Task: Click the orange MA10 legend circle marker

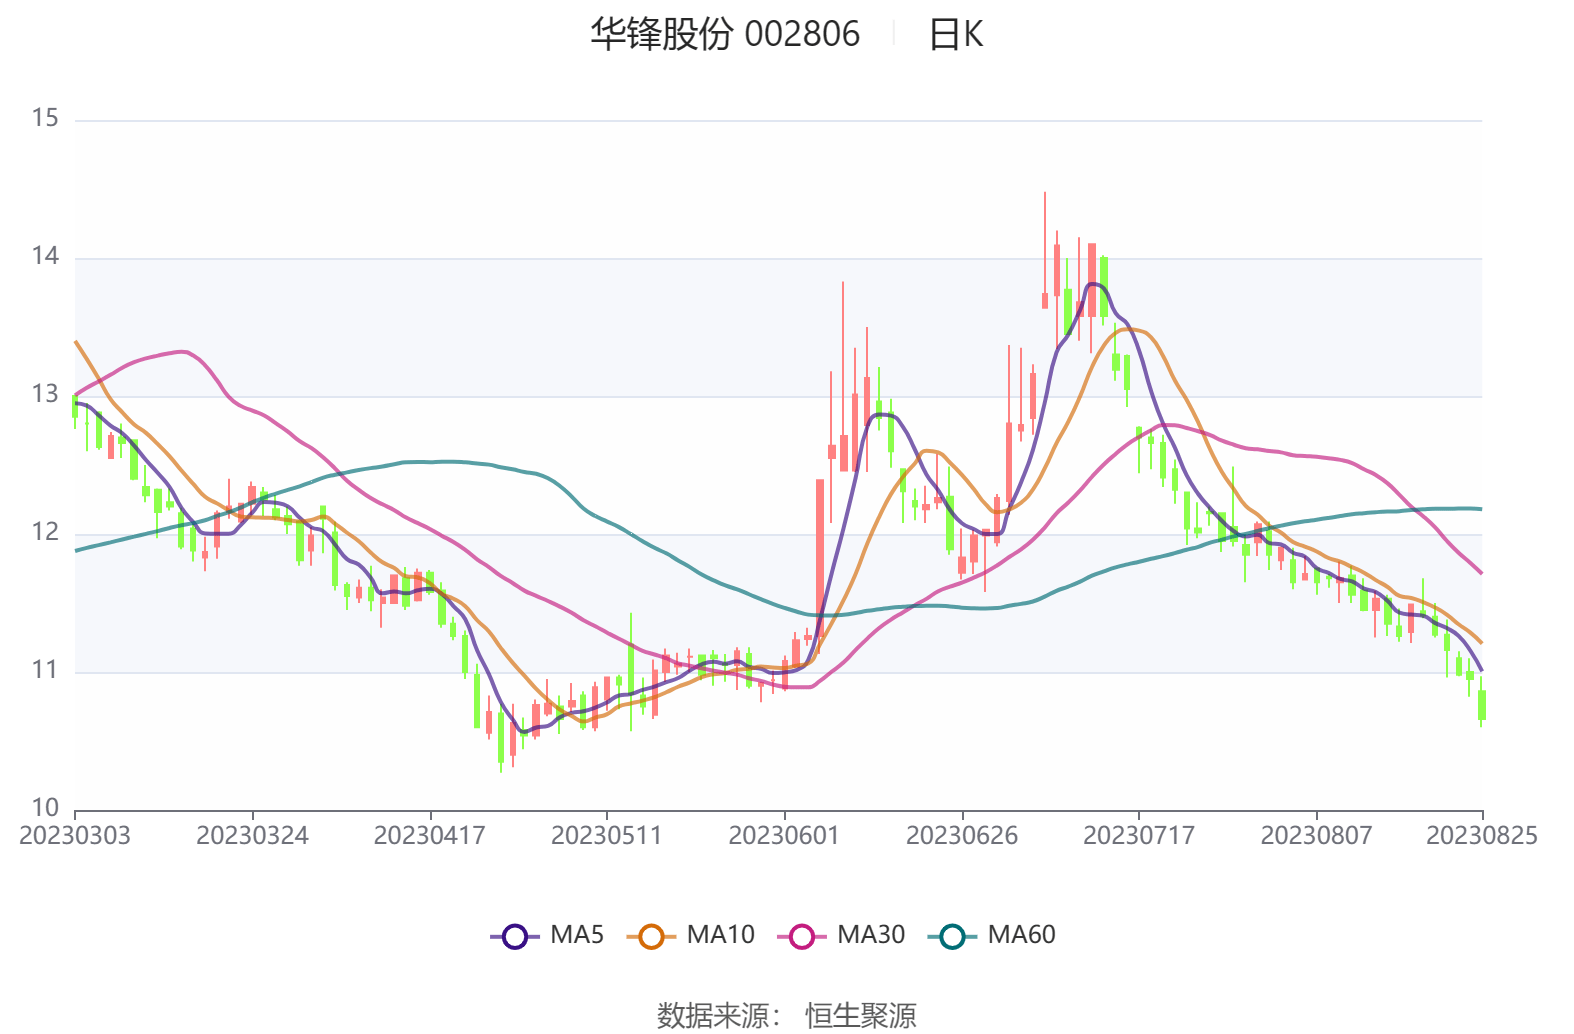Action: click(651, 937)
